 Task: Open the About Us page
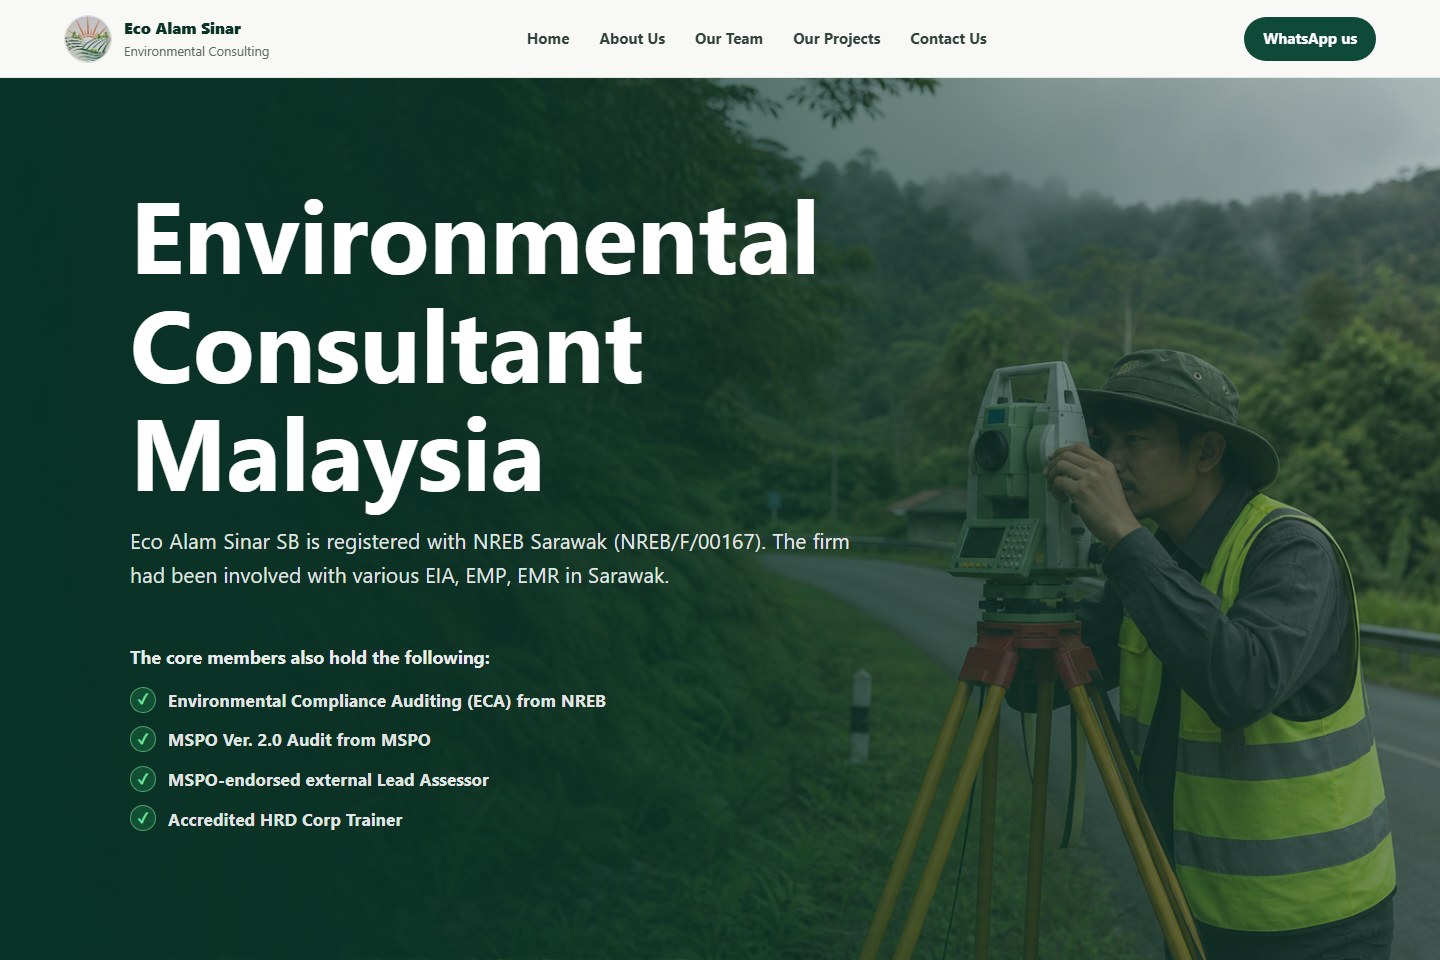(x=632, y=39)
